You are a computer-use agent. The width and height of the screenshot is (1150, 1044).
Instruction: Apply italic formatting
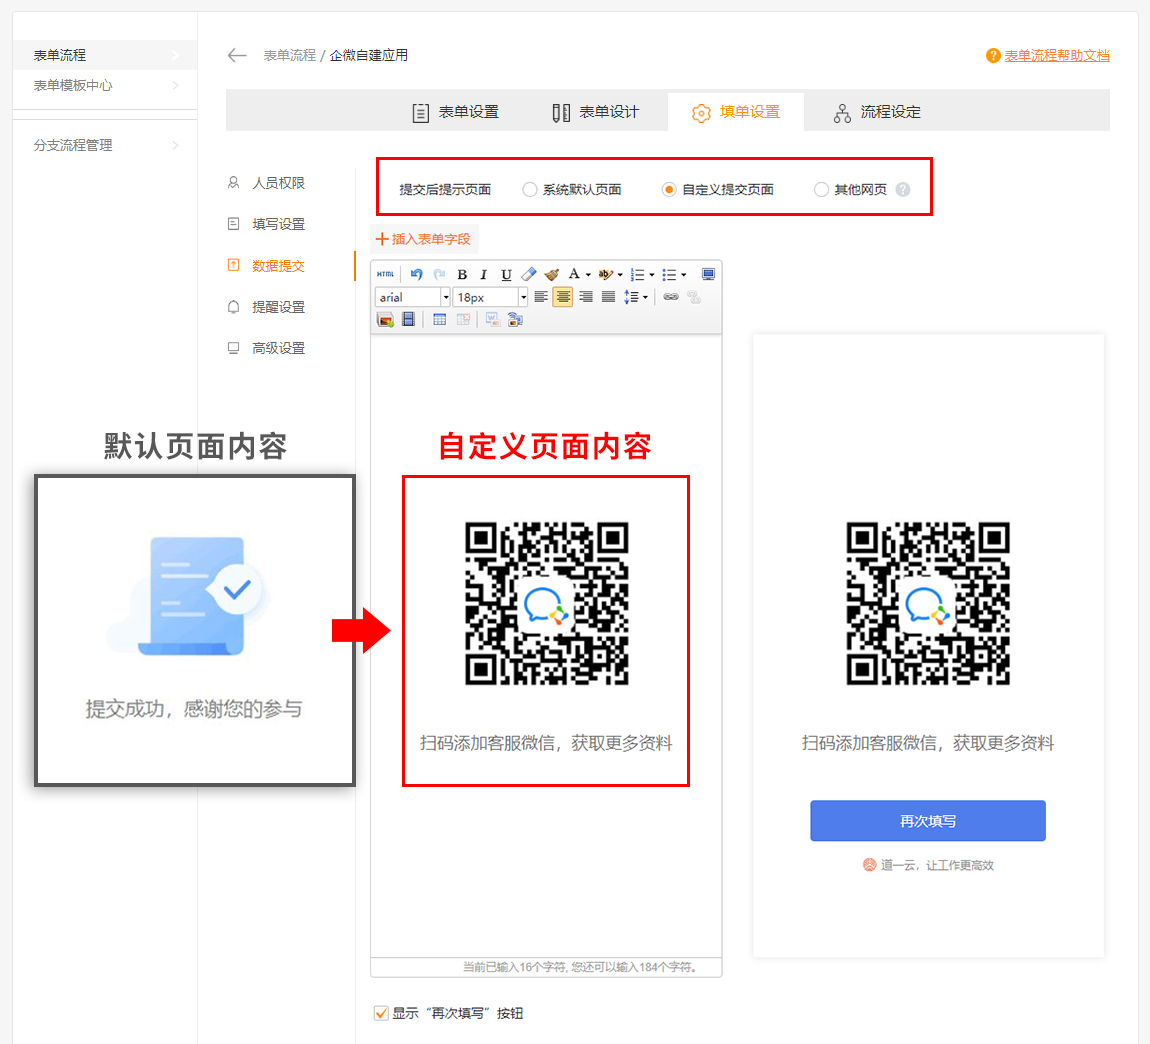point(483,274)
